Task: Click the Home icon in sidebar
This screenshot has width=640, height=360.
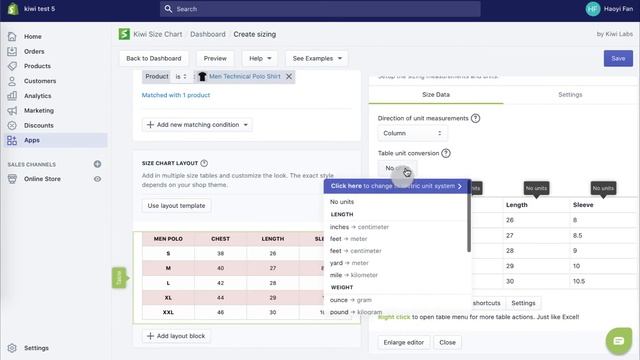Action: [x=12, y=36]
